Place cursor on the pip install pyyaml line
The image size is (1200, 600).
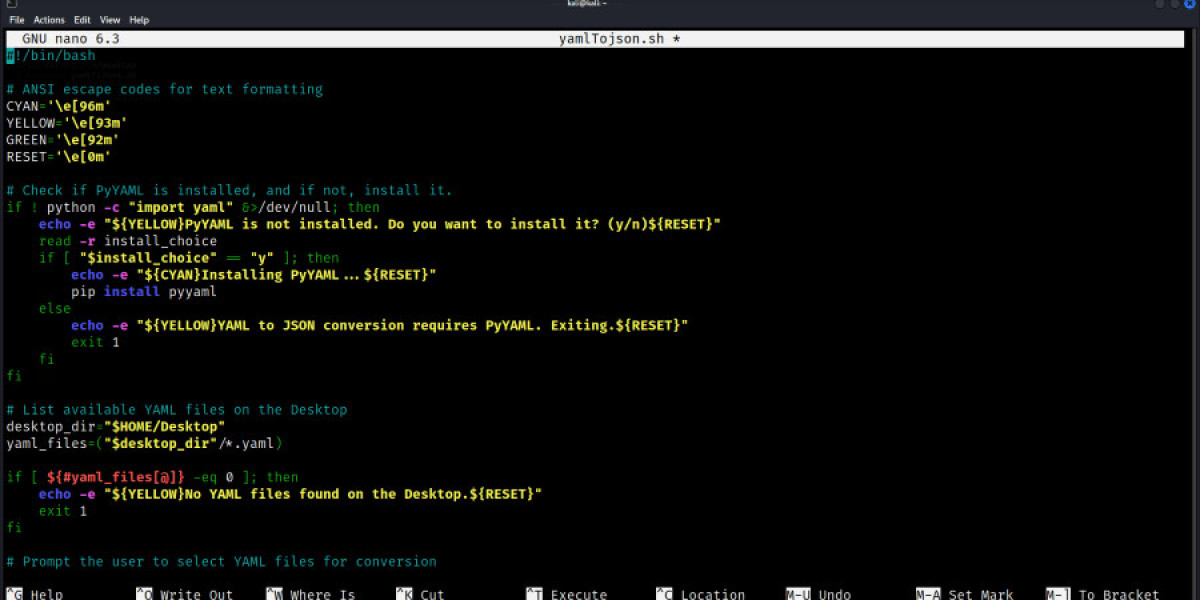coord(146,291)
